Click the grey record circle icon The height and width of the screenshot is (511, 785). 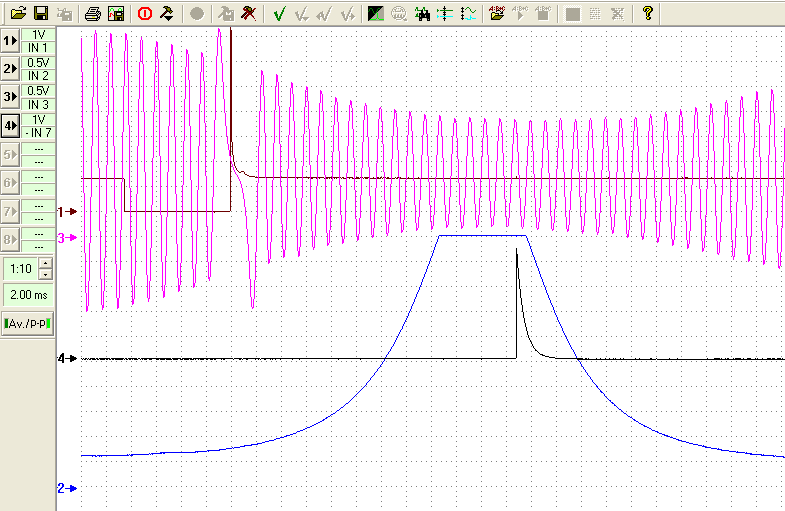197,14
